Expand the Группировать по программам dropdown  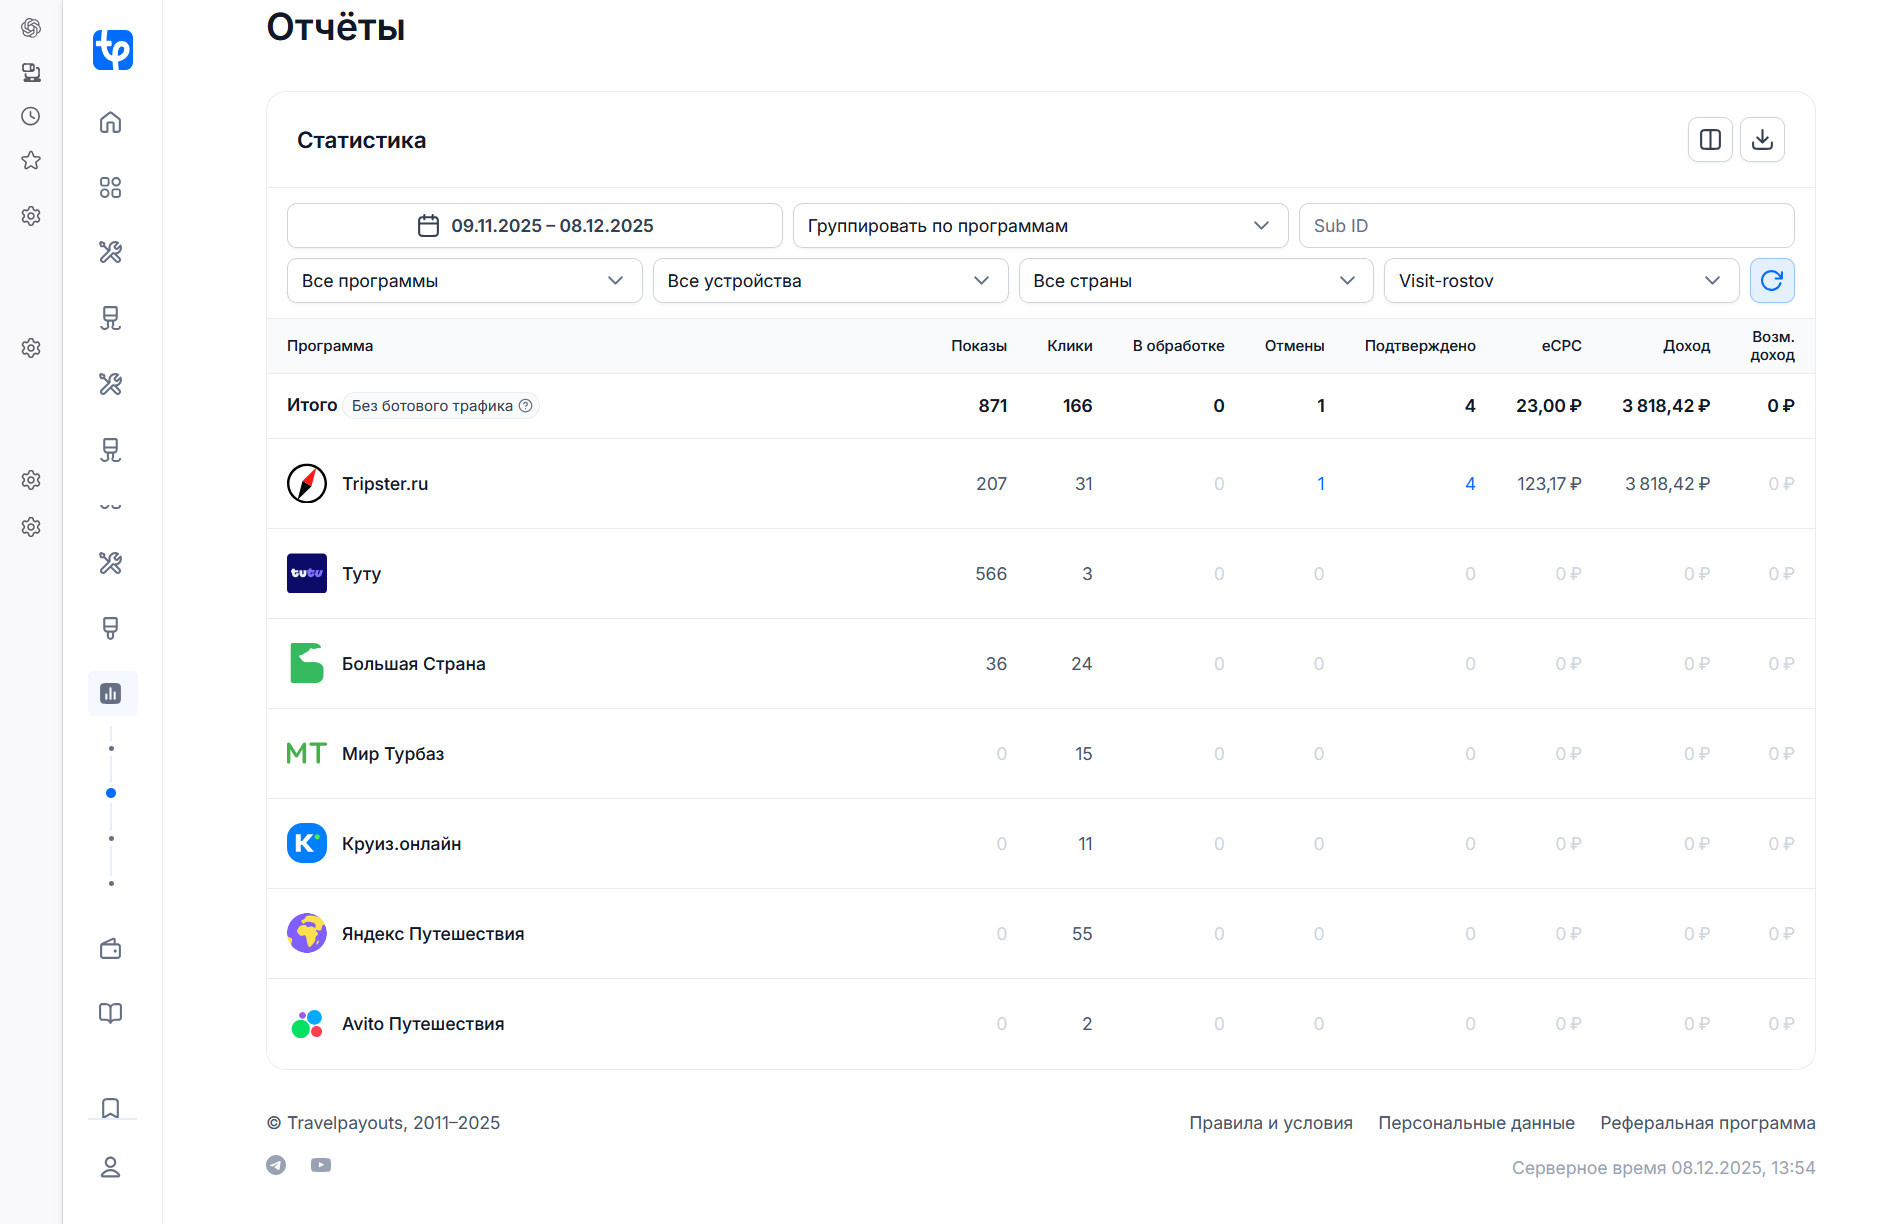1040,226
